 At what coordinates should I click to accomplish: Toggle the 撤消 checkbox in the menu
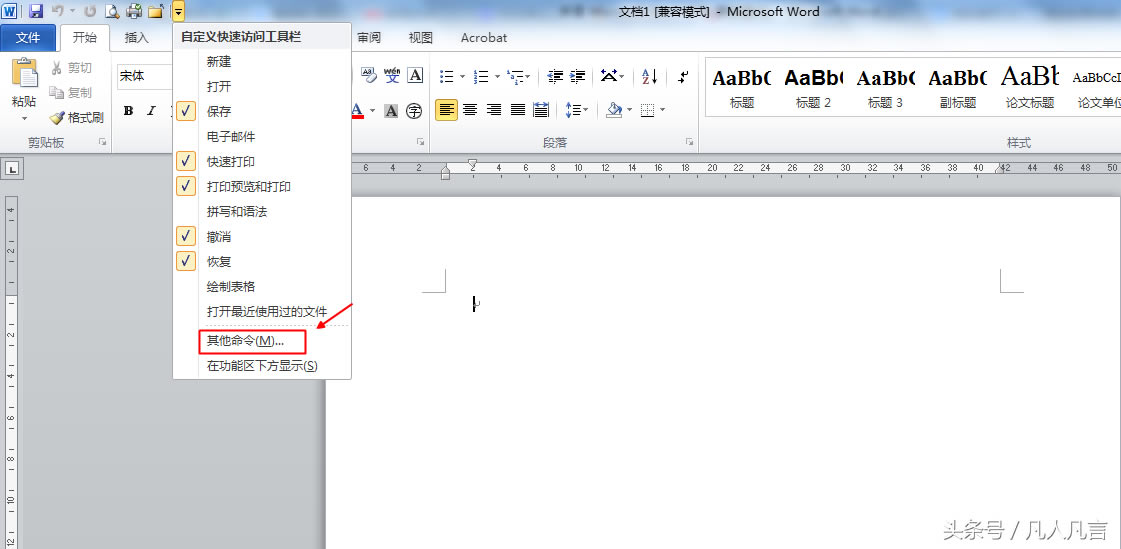click(218, 236)
